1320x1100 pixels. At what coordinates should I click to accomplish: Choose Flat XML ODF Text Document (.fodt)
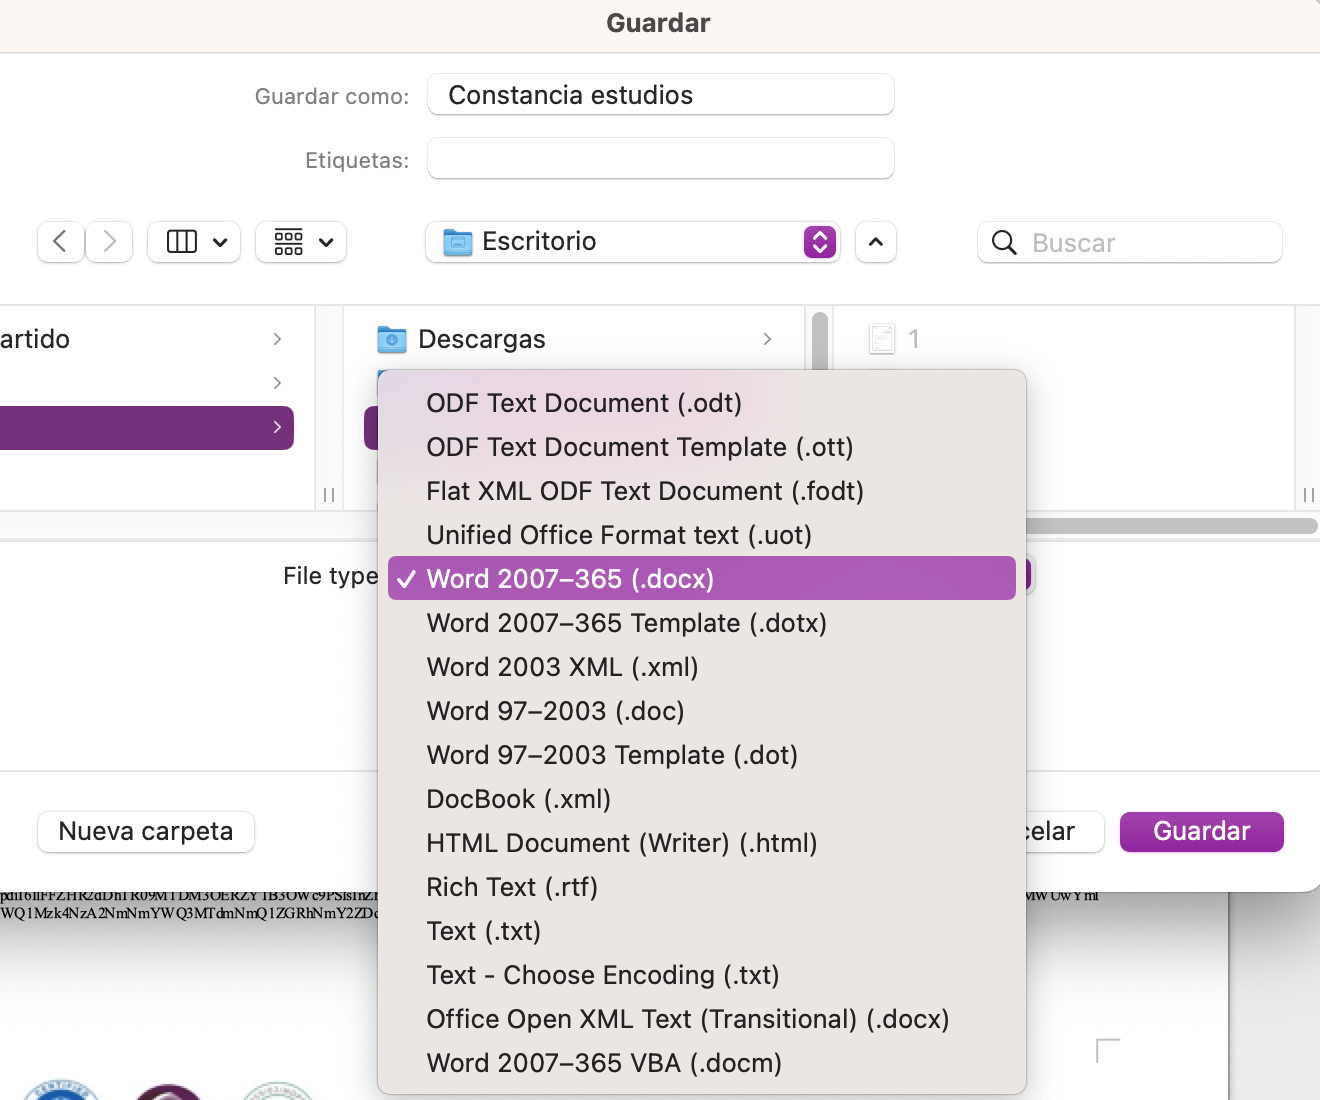pos(702,491)
